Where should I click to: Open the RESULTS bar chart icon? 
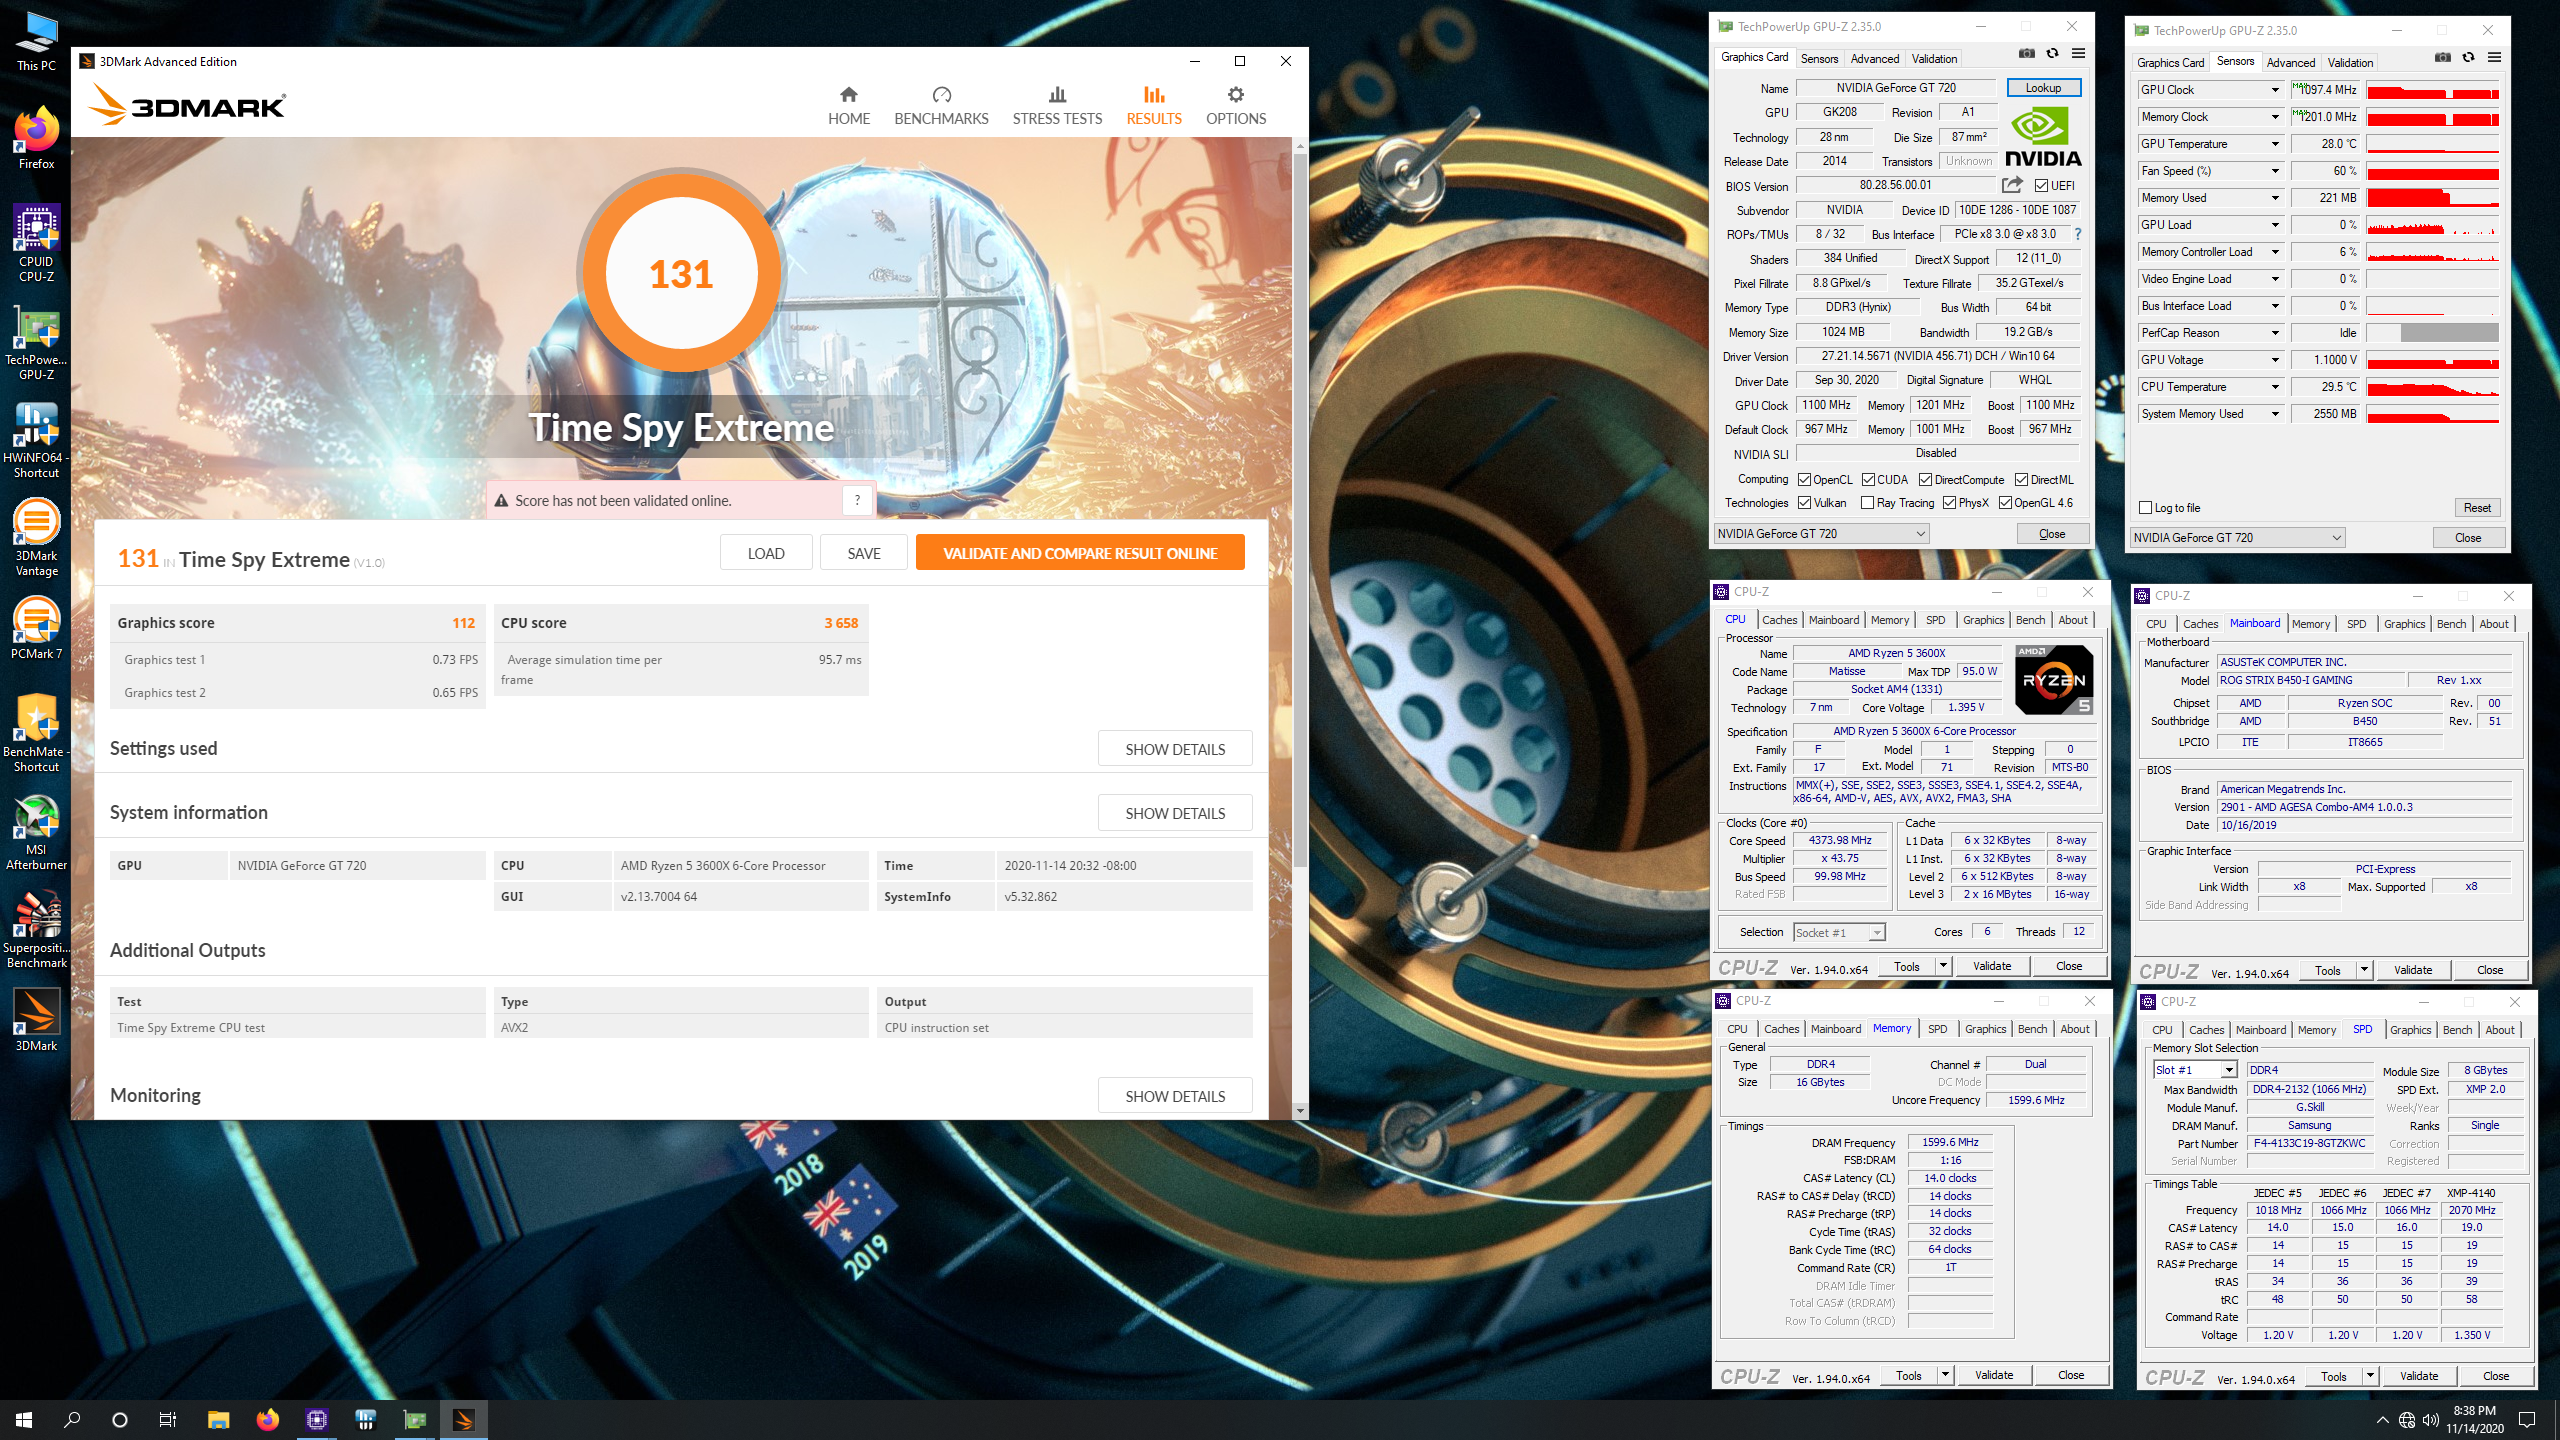pyautogui.click(x=1154, y=94)
